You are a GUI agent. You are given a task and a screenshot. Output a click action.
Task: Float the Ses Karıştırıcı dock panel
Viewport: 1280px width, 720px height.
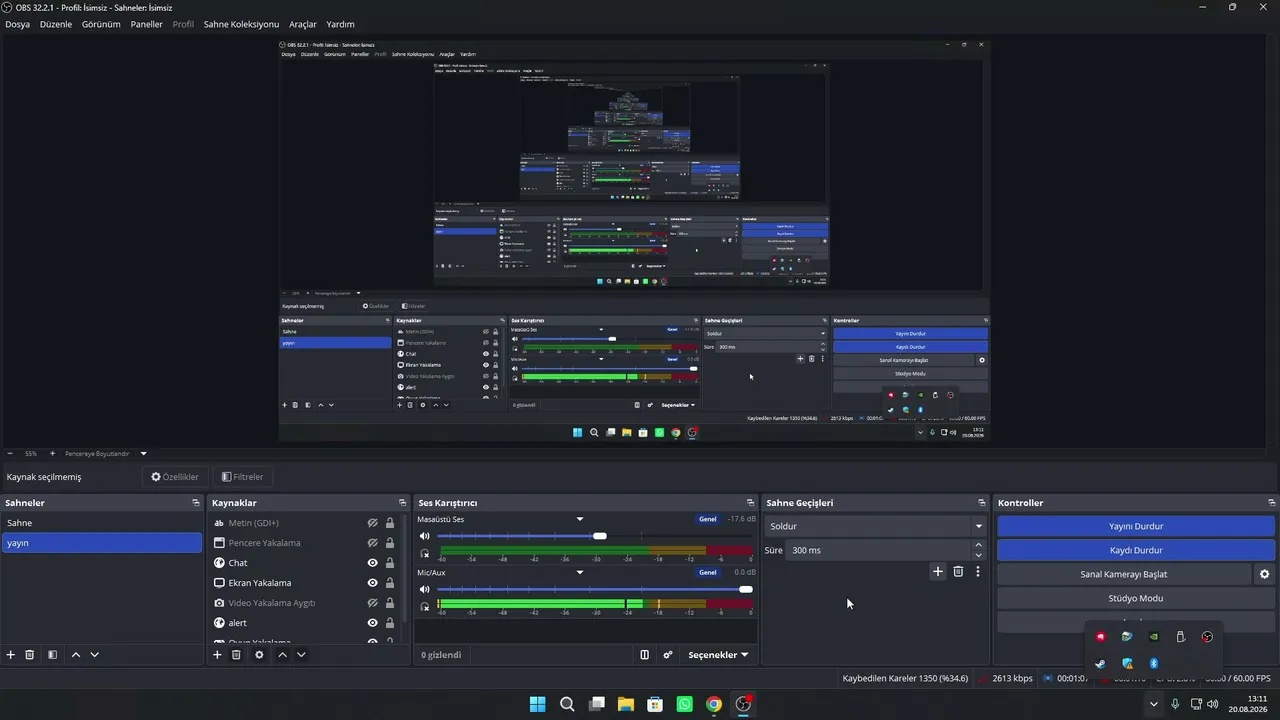750,503
